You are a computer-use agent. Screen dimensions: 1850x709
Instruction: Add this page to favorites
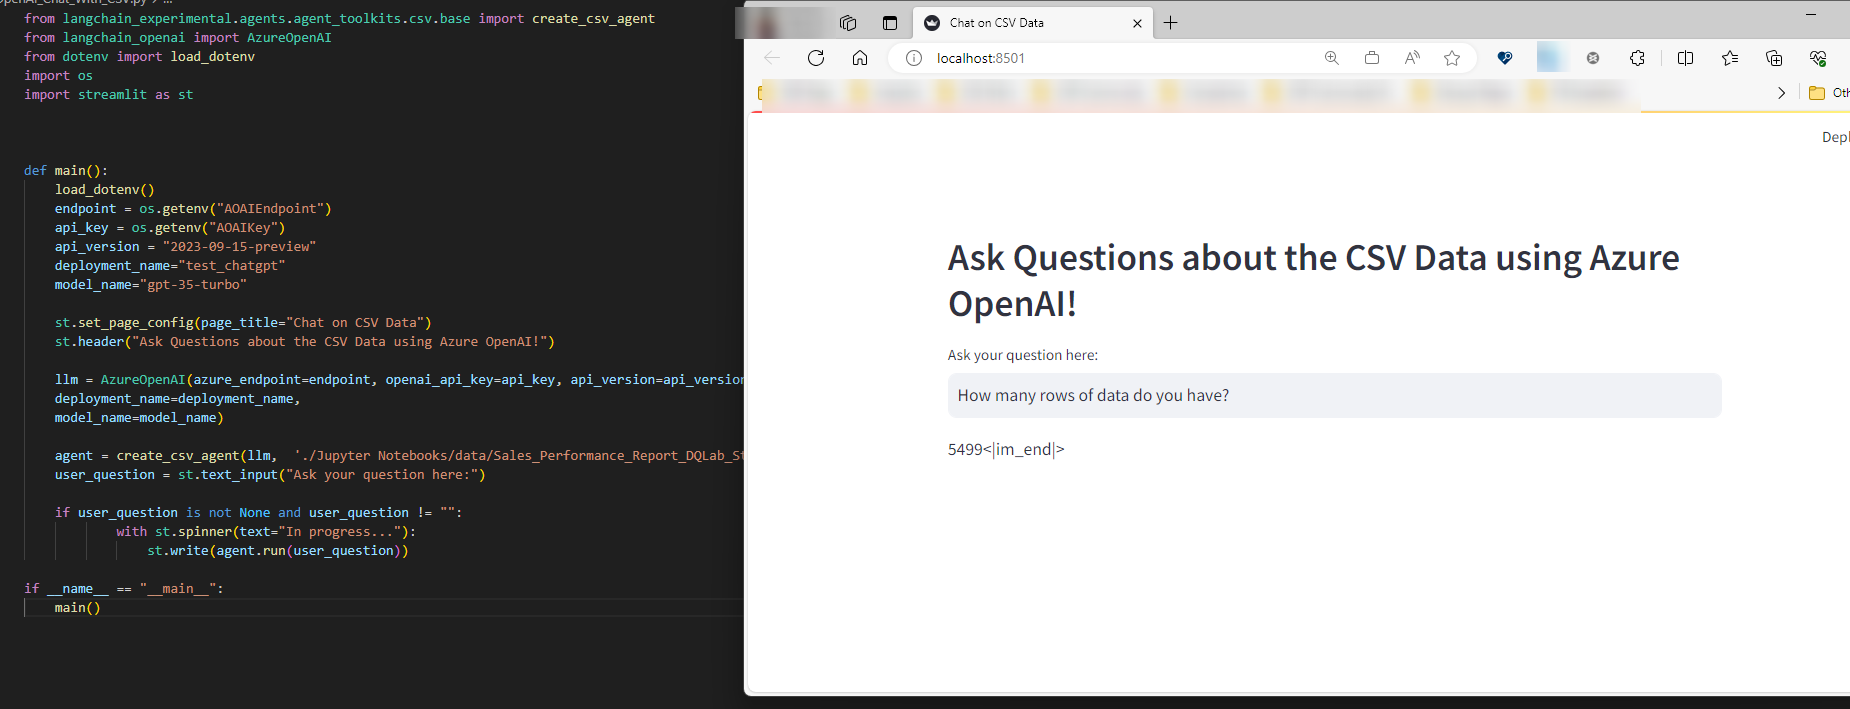[1452, 58]
